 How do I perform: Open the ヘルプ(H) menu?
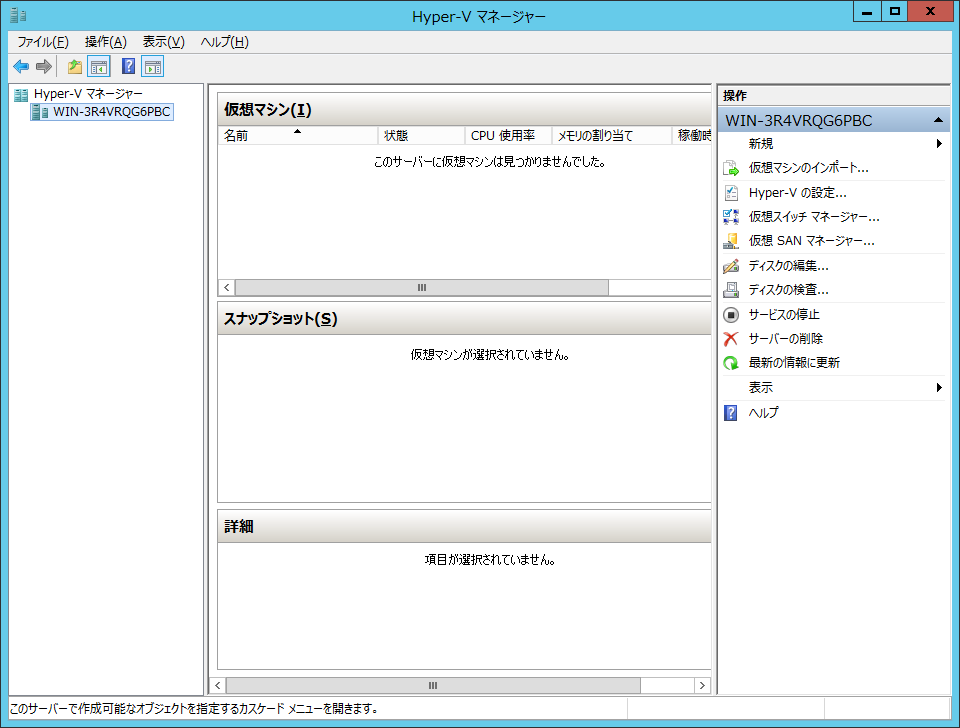pos(225,42)
